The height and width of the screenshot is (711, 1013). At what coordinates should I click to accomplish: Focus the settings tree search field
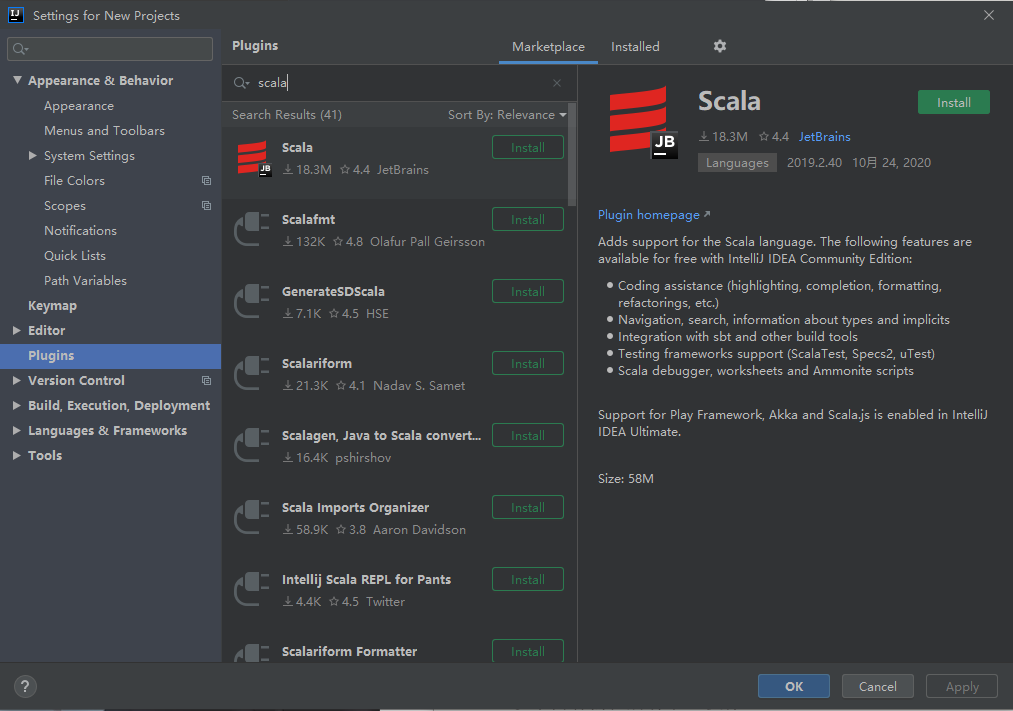click(x=110, y=49)
